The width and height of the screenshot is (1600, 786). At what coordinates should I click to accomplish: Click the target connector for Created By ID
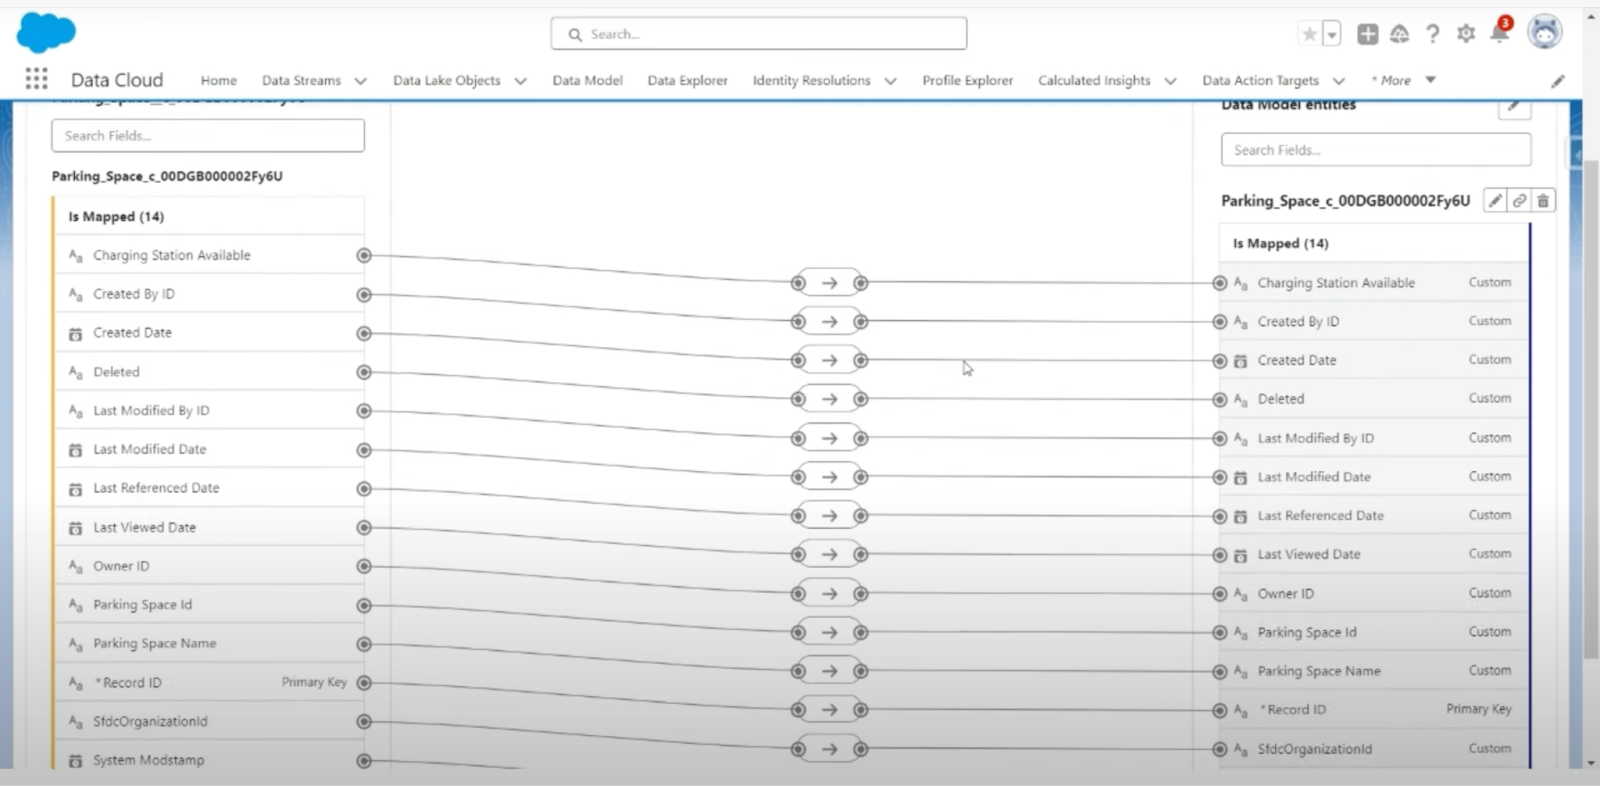(1220, 322)
